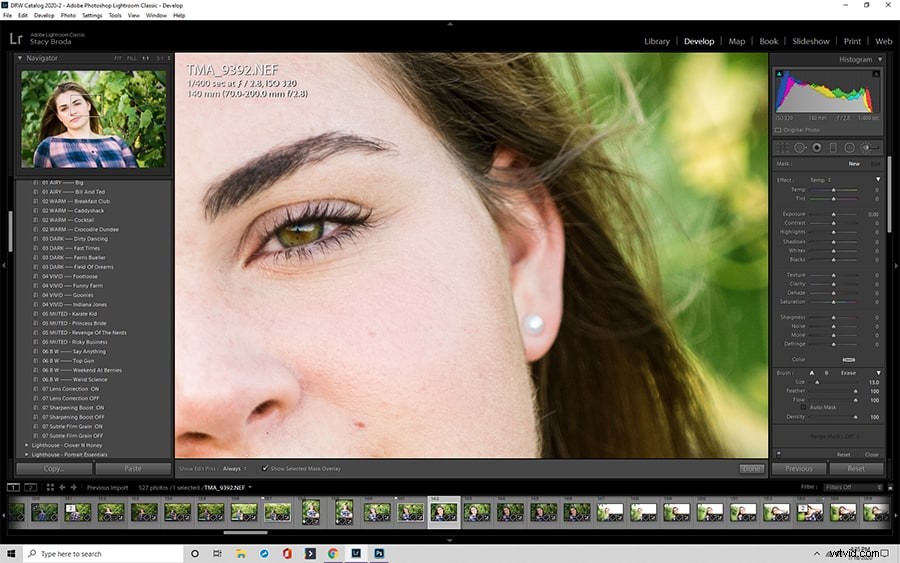Viewport: 900px width, 563px height.
Task: Select the Graduated Filter tool icon
Action: [833, 148]
